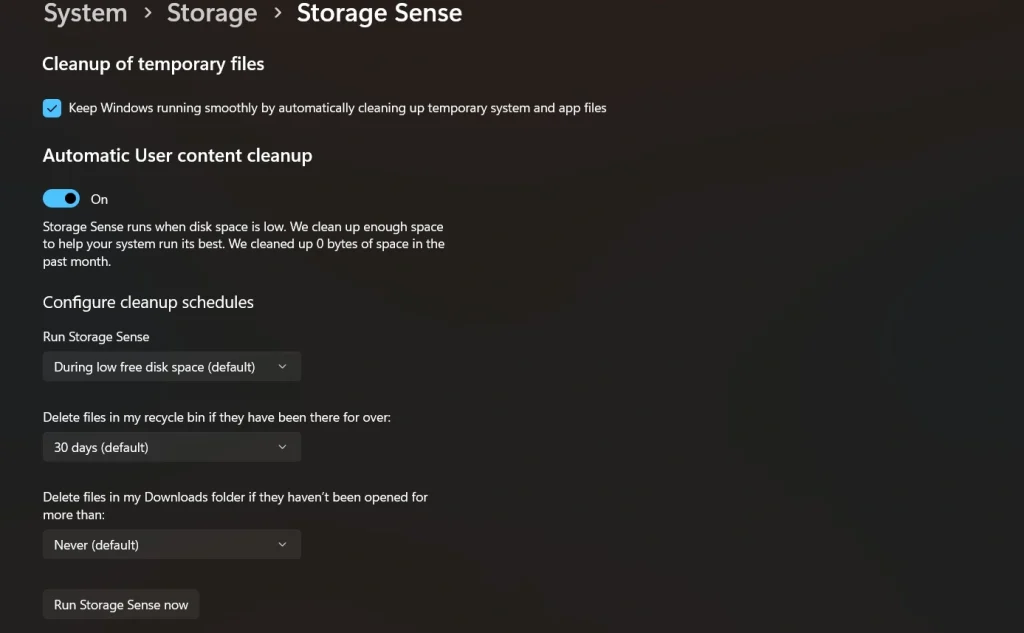Expand the During low free disk space chevron
The image size is (1024, 633).
coord(284,366)
